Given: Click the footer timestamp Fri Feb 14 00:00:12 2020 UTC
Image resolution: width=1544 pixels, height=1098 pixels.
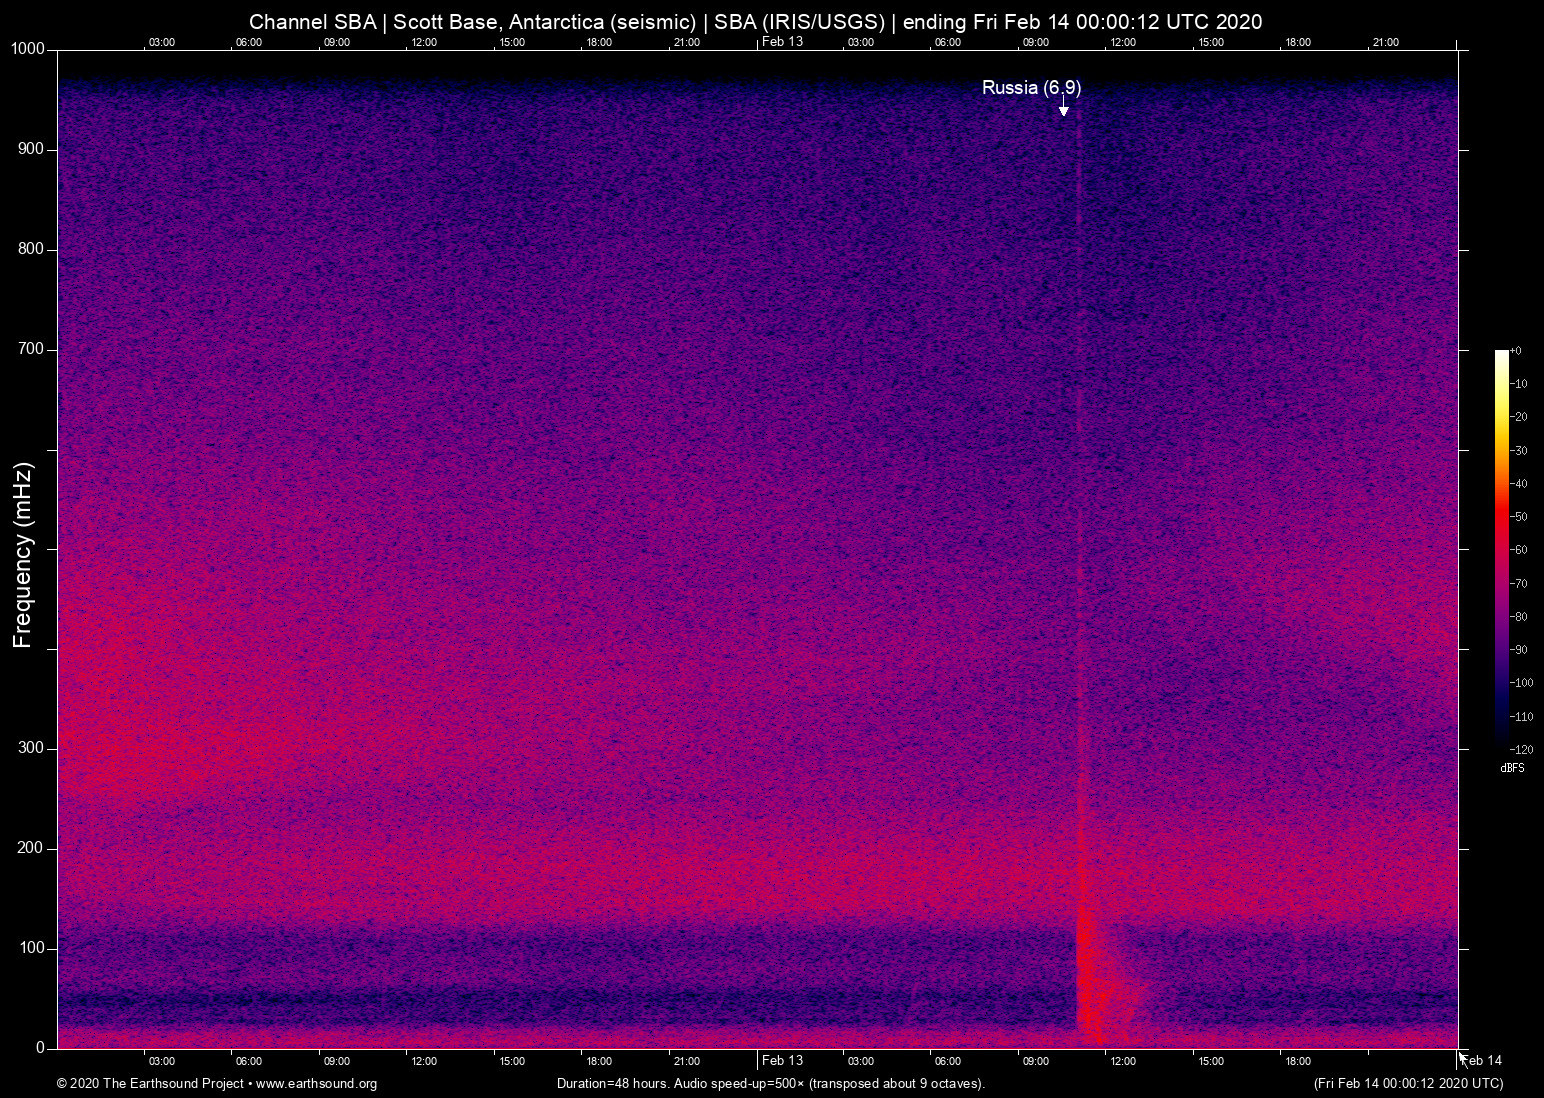Looking at the screenshot, I should pos(1407,1084).
